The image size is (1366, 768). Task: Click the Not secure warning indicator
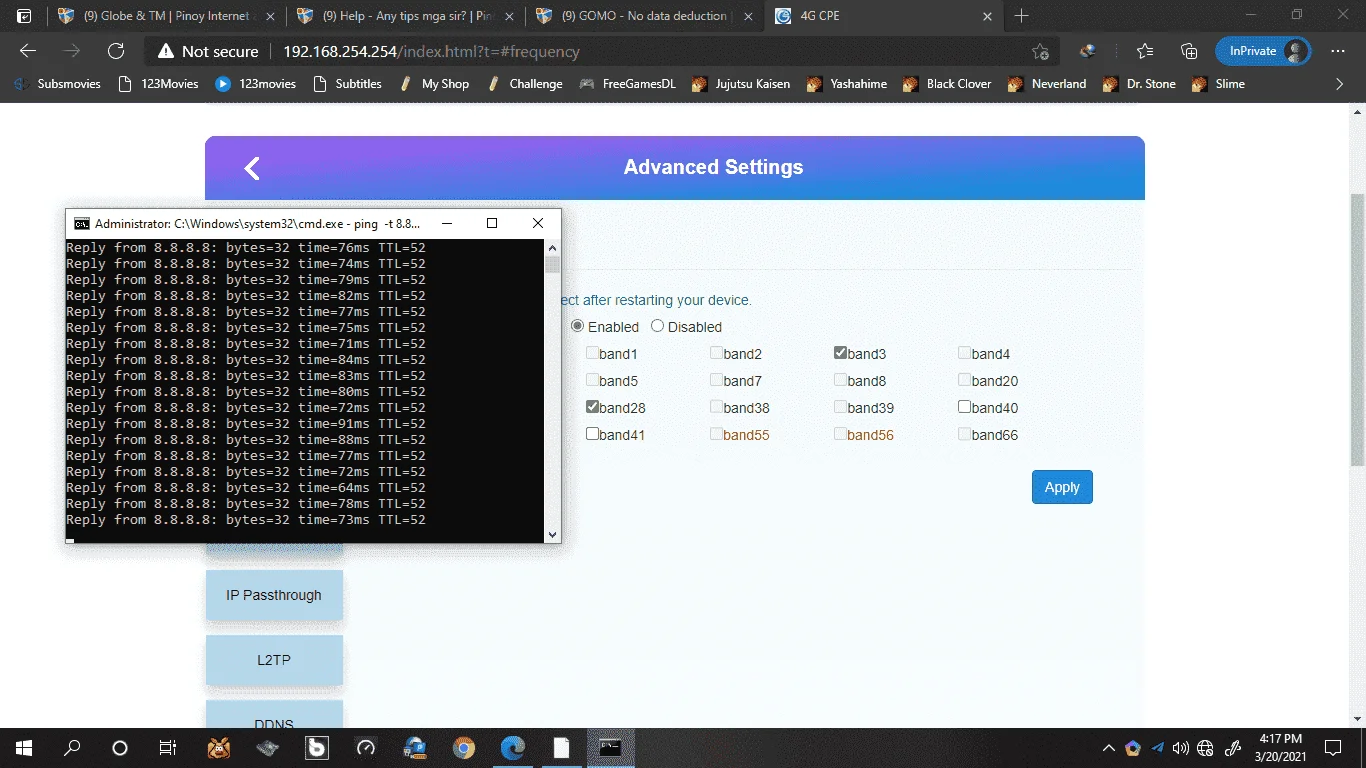pyautogui.click(x=208, y=51)
